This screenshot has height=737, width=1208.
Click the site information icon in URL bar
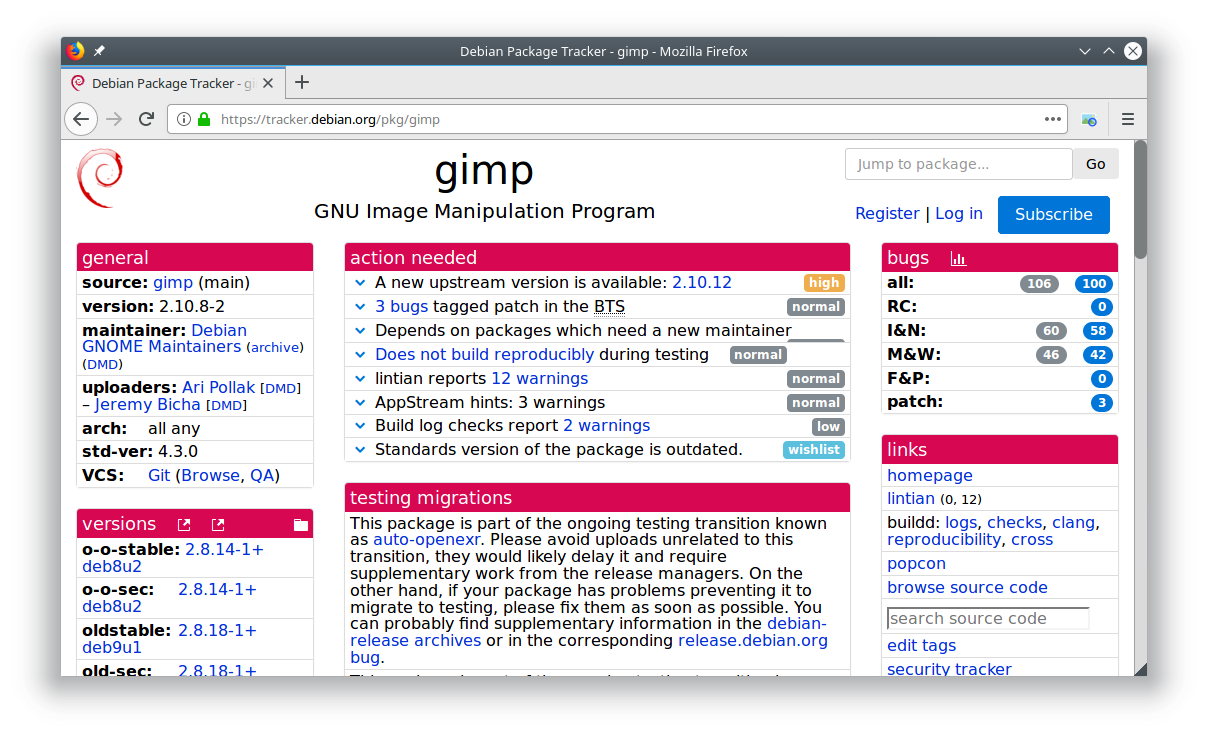pos(184,119)
